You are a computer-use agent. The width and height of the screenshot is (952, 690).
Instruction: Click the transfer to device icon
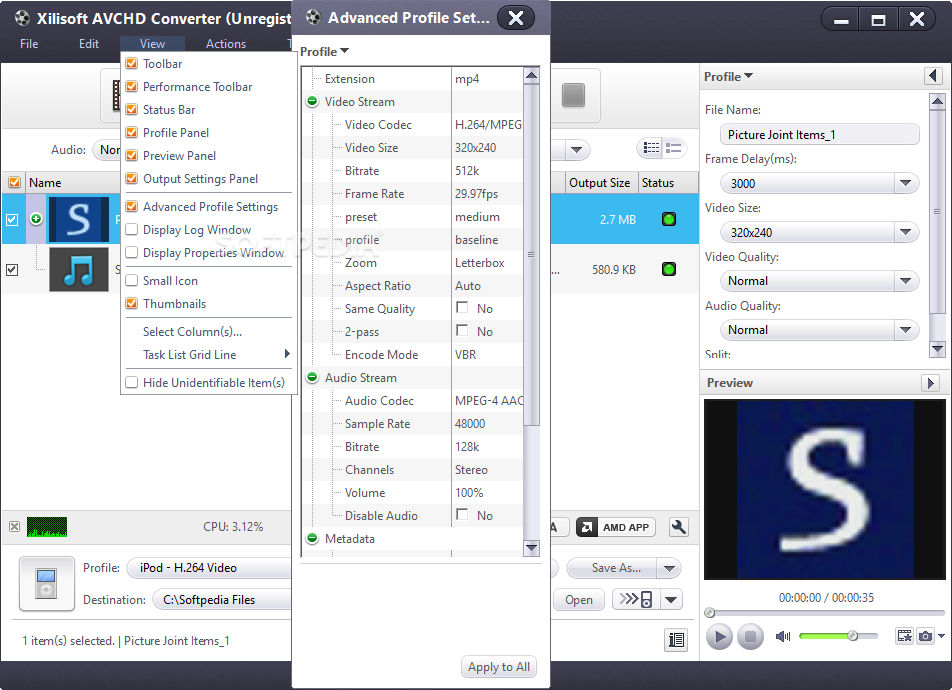[635, 599]
